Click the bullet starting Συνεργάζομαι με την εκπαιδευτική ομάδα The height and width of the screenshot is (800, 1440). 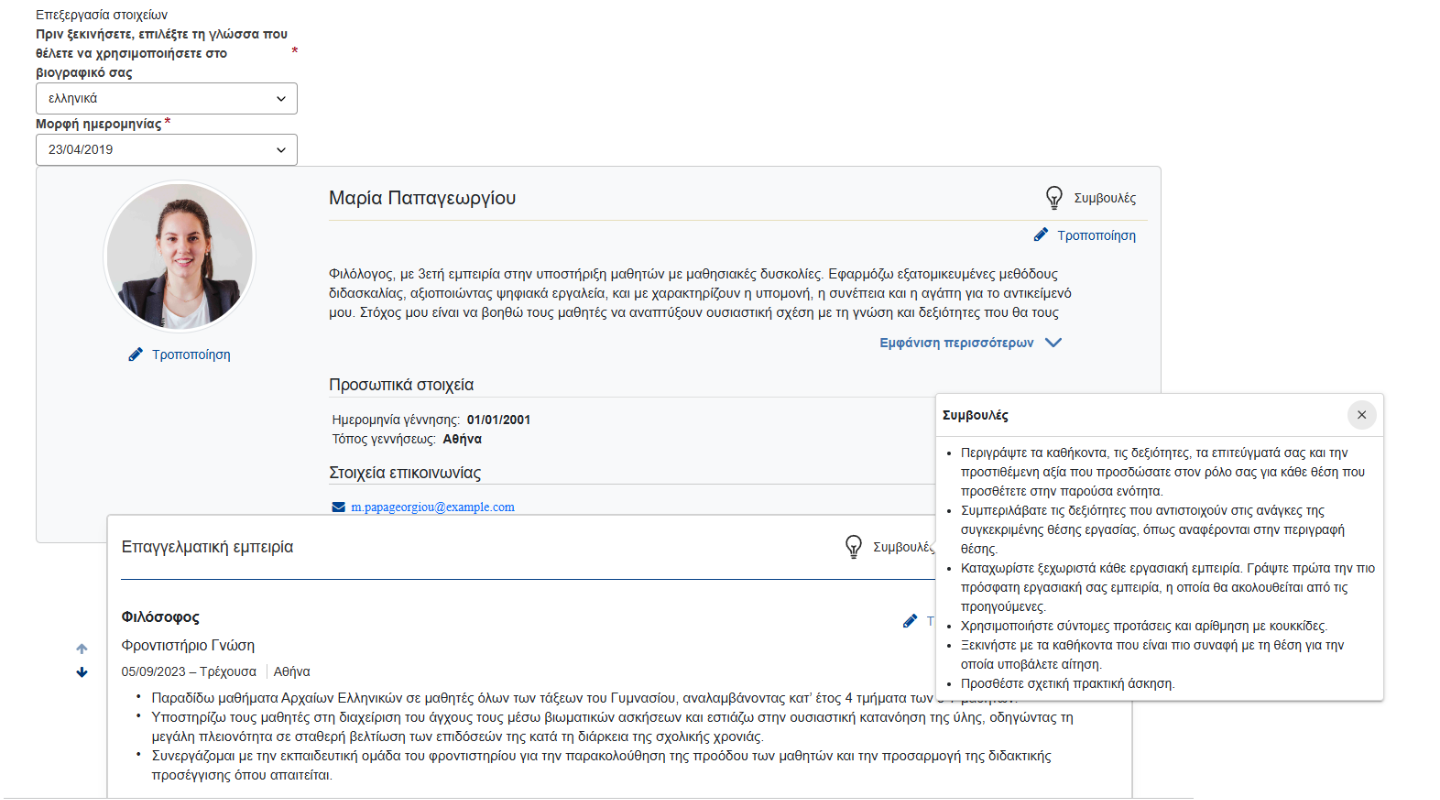pyautogui.click(x=601, y=765)
